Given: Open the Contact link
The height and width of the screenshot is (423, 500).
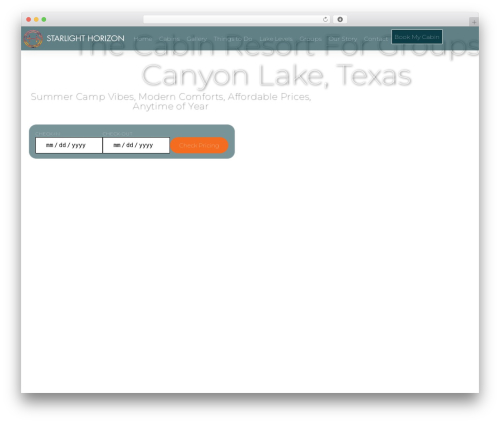Looking at the screenshot, I should point(376,39).
